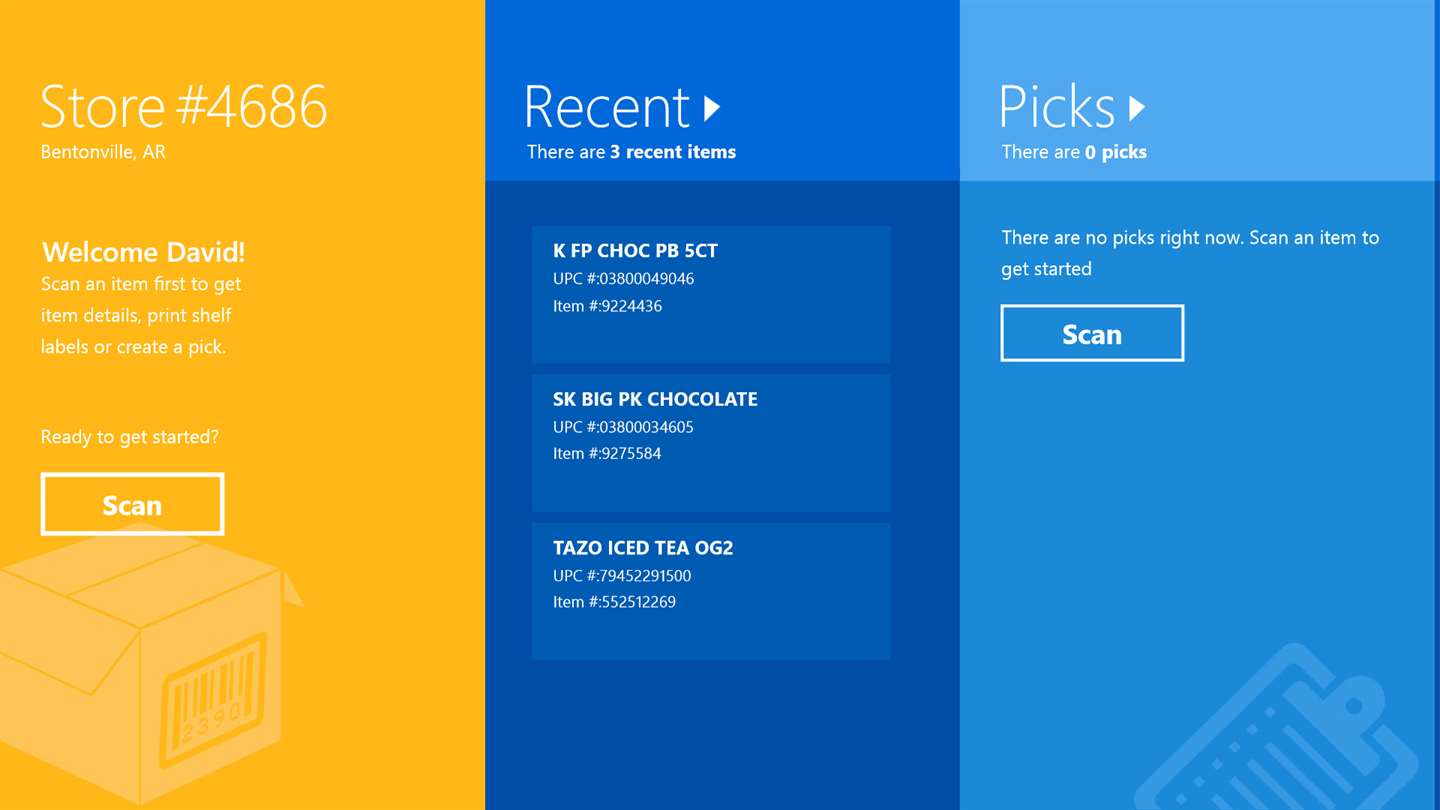Click the Bentonville, AR store location
Viewport: 1440px width, 810px height.
point(103,152)
